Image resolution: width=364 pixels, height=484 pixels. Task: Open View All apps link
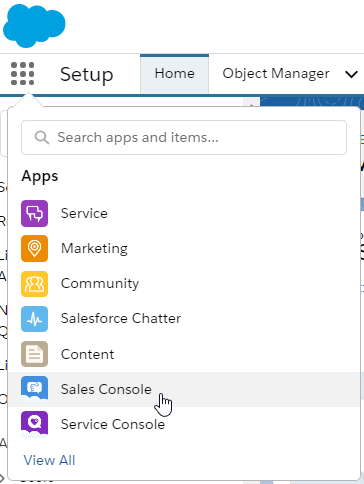(x=49, y=460)
